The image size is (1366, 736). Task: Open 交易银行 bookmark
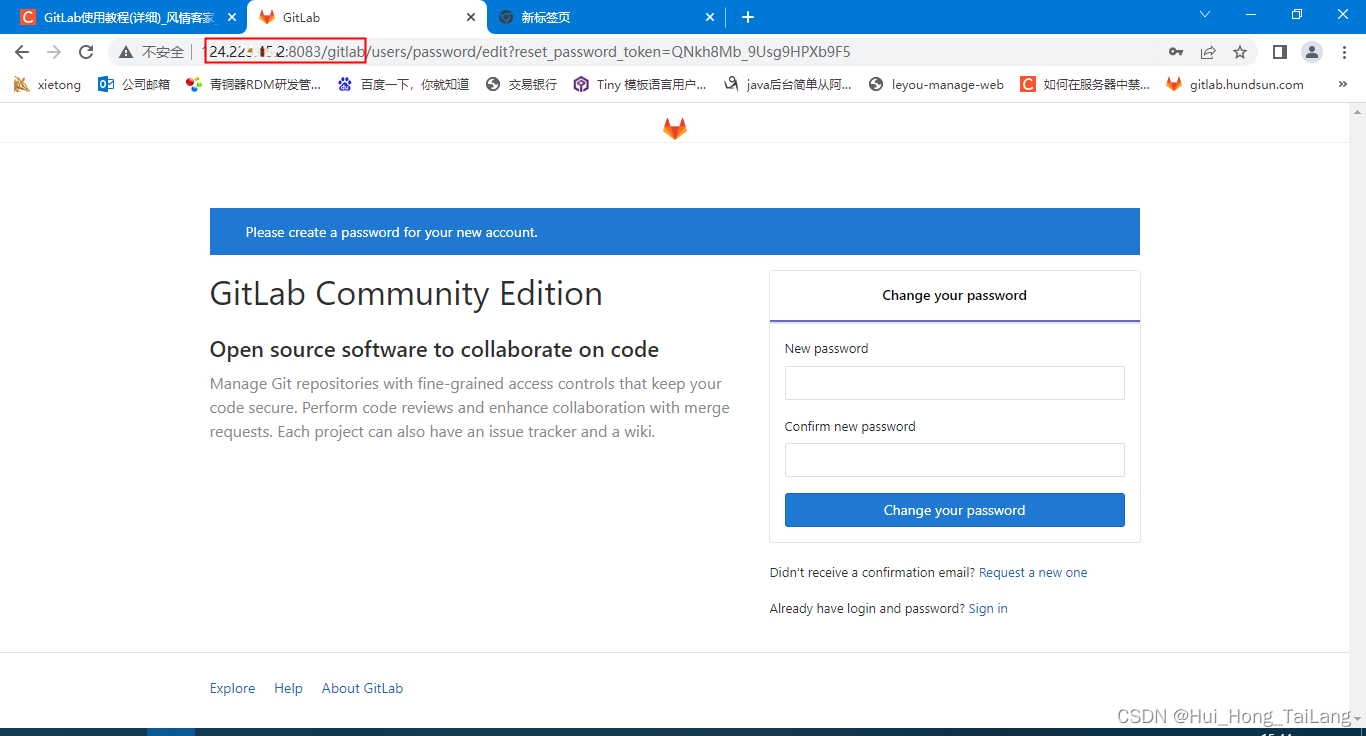point(520,85)
